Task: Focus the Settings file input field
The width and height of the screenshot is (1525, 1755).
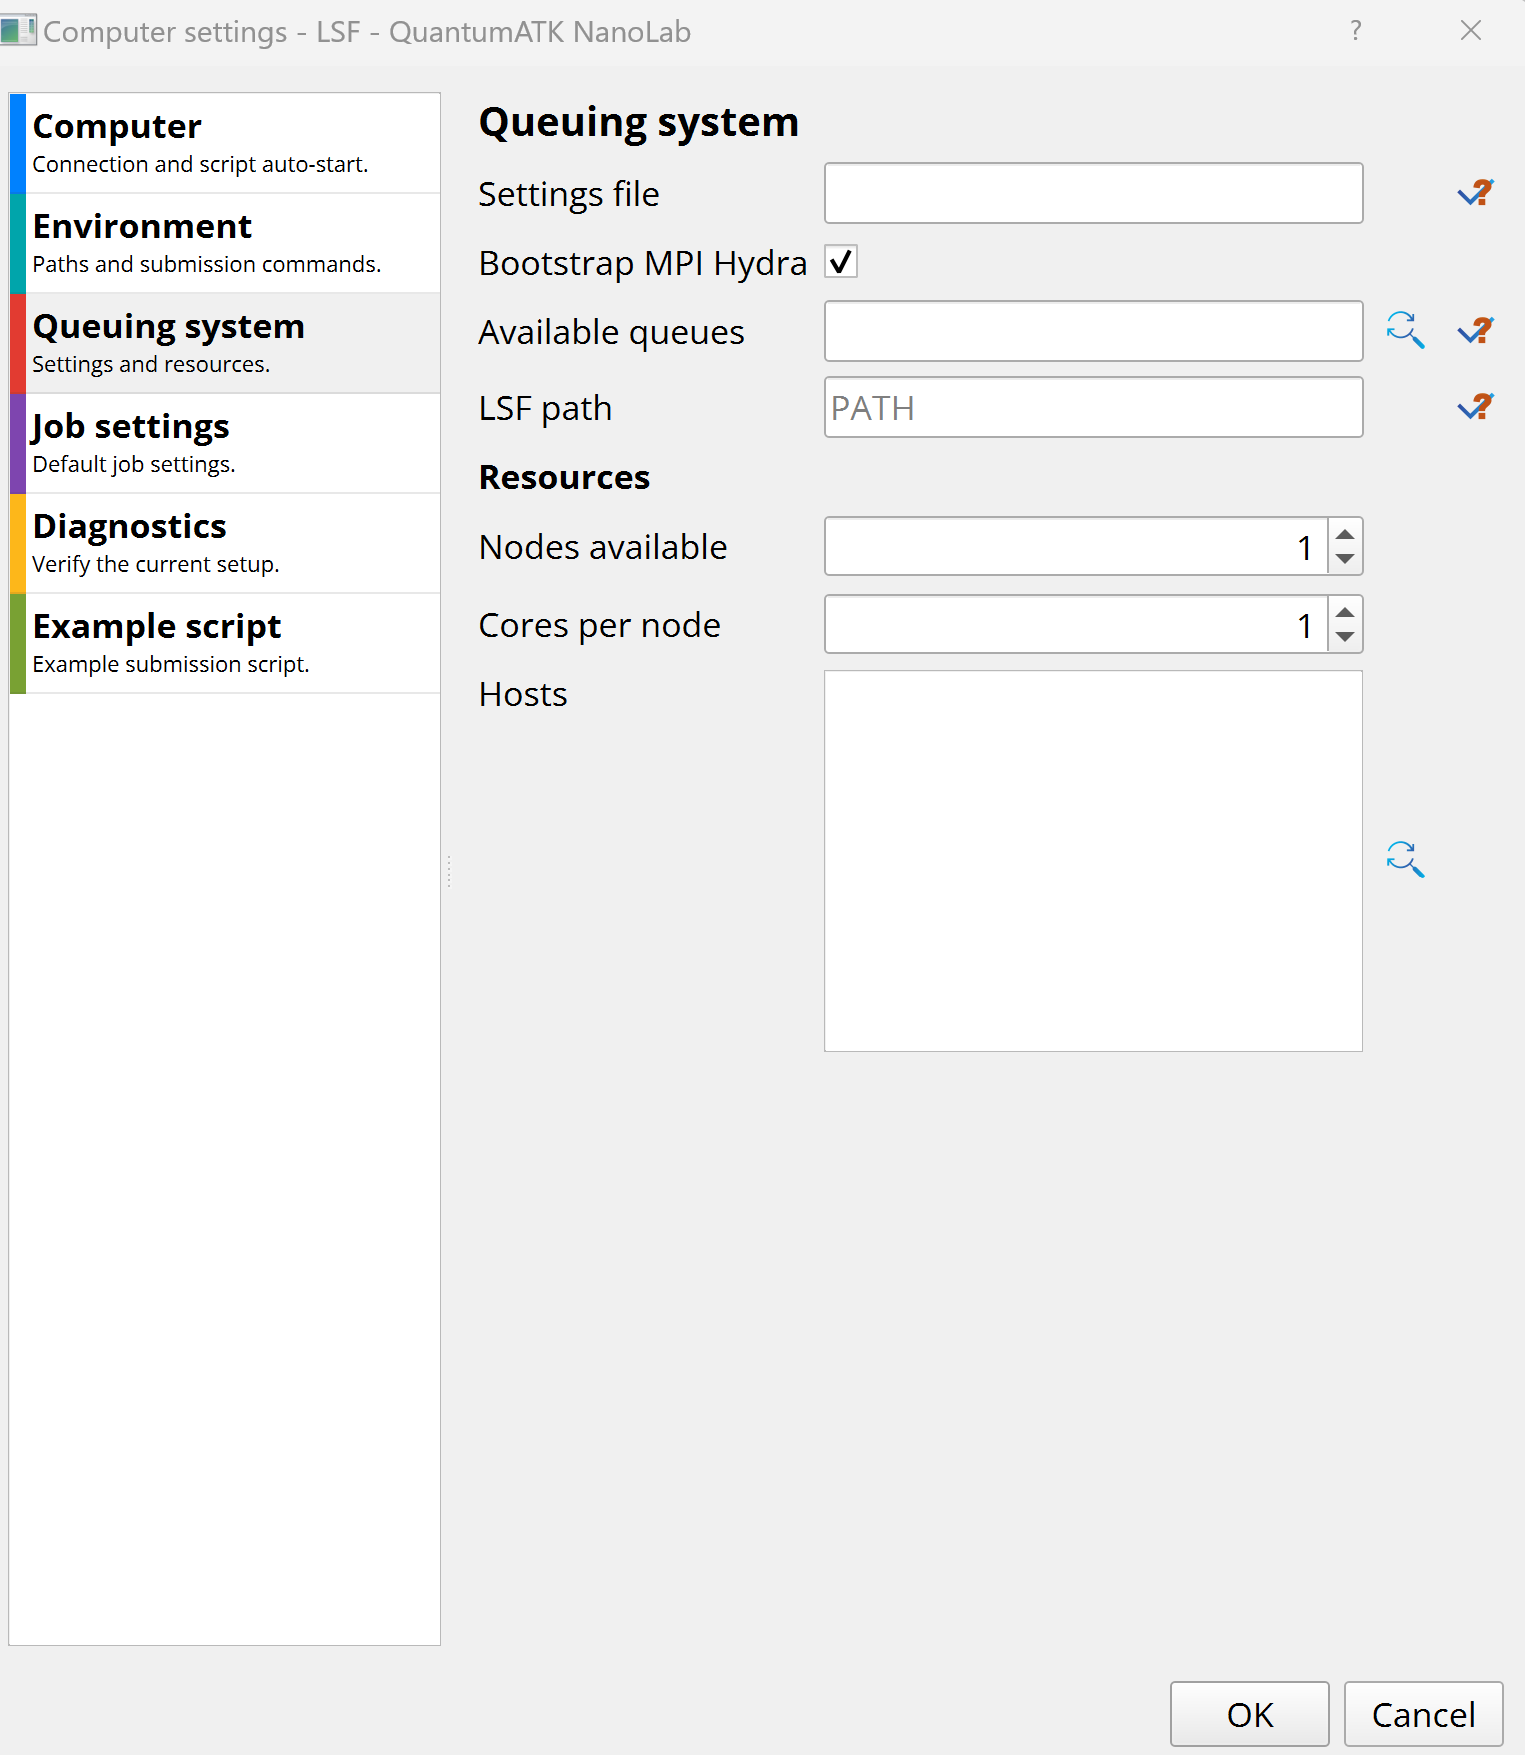Action: tap(1093, 193)
